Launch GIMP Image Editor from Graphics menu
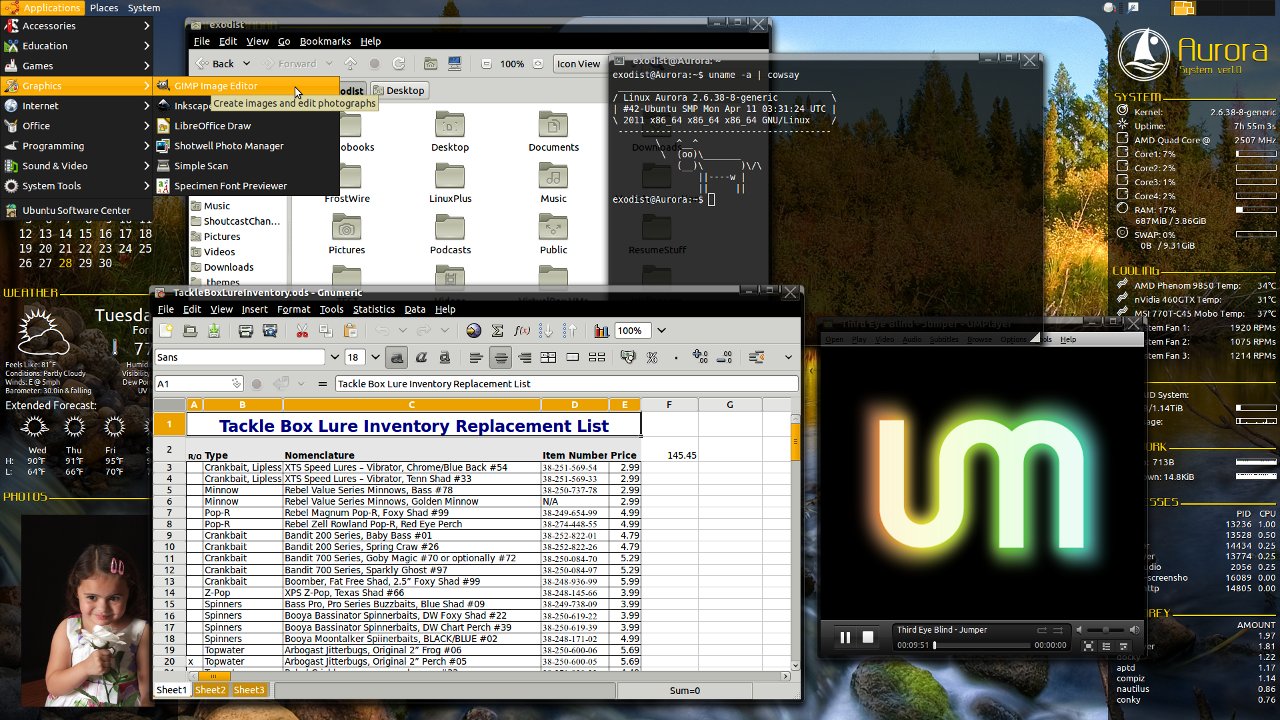Screen dimensions: 1280x720 click(246, 86)
